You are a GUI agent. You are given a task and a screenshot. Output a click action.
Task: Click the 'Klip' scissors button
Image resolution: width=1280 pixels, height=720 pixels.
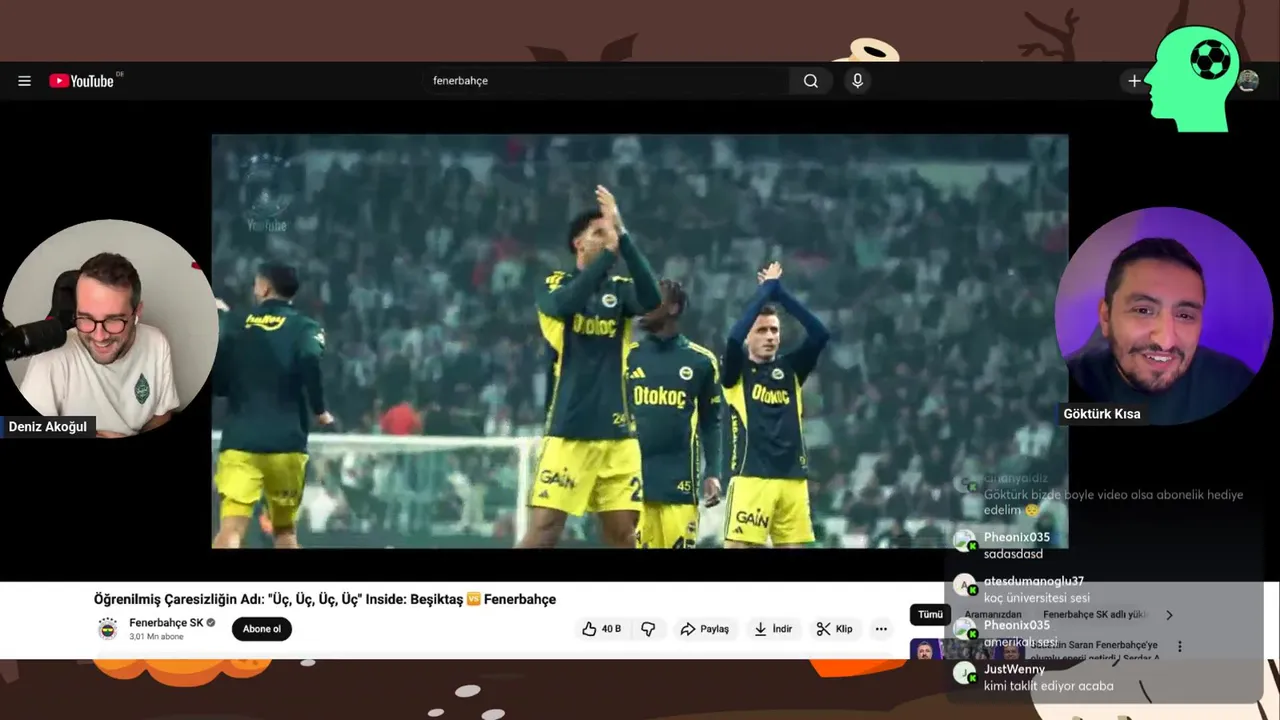pyautogui.click(x=834, y=629)
